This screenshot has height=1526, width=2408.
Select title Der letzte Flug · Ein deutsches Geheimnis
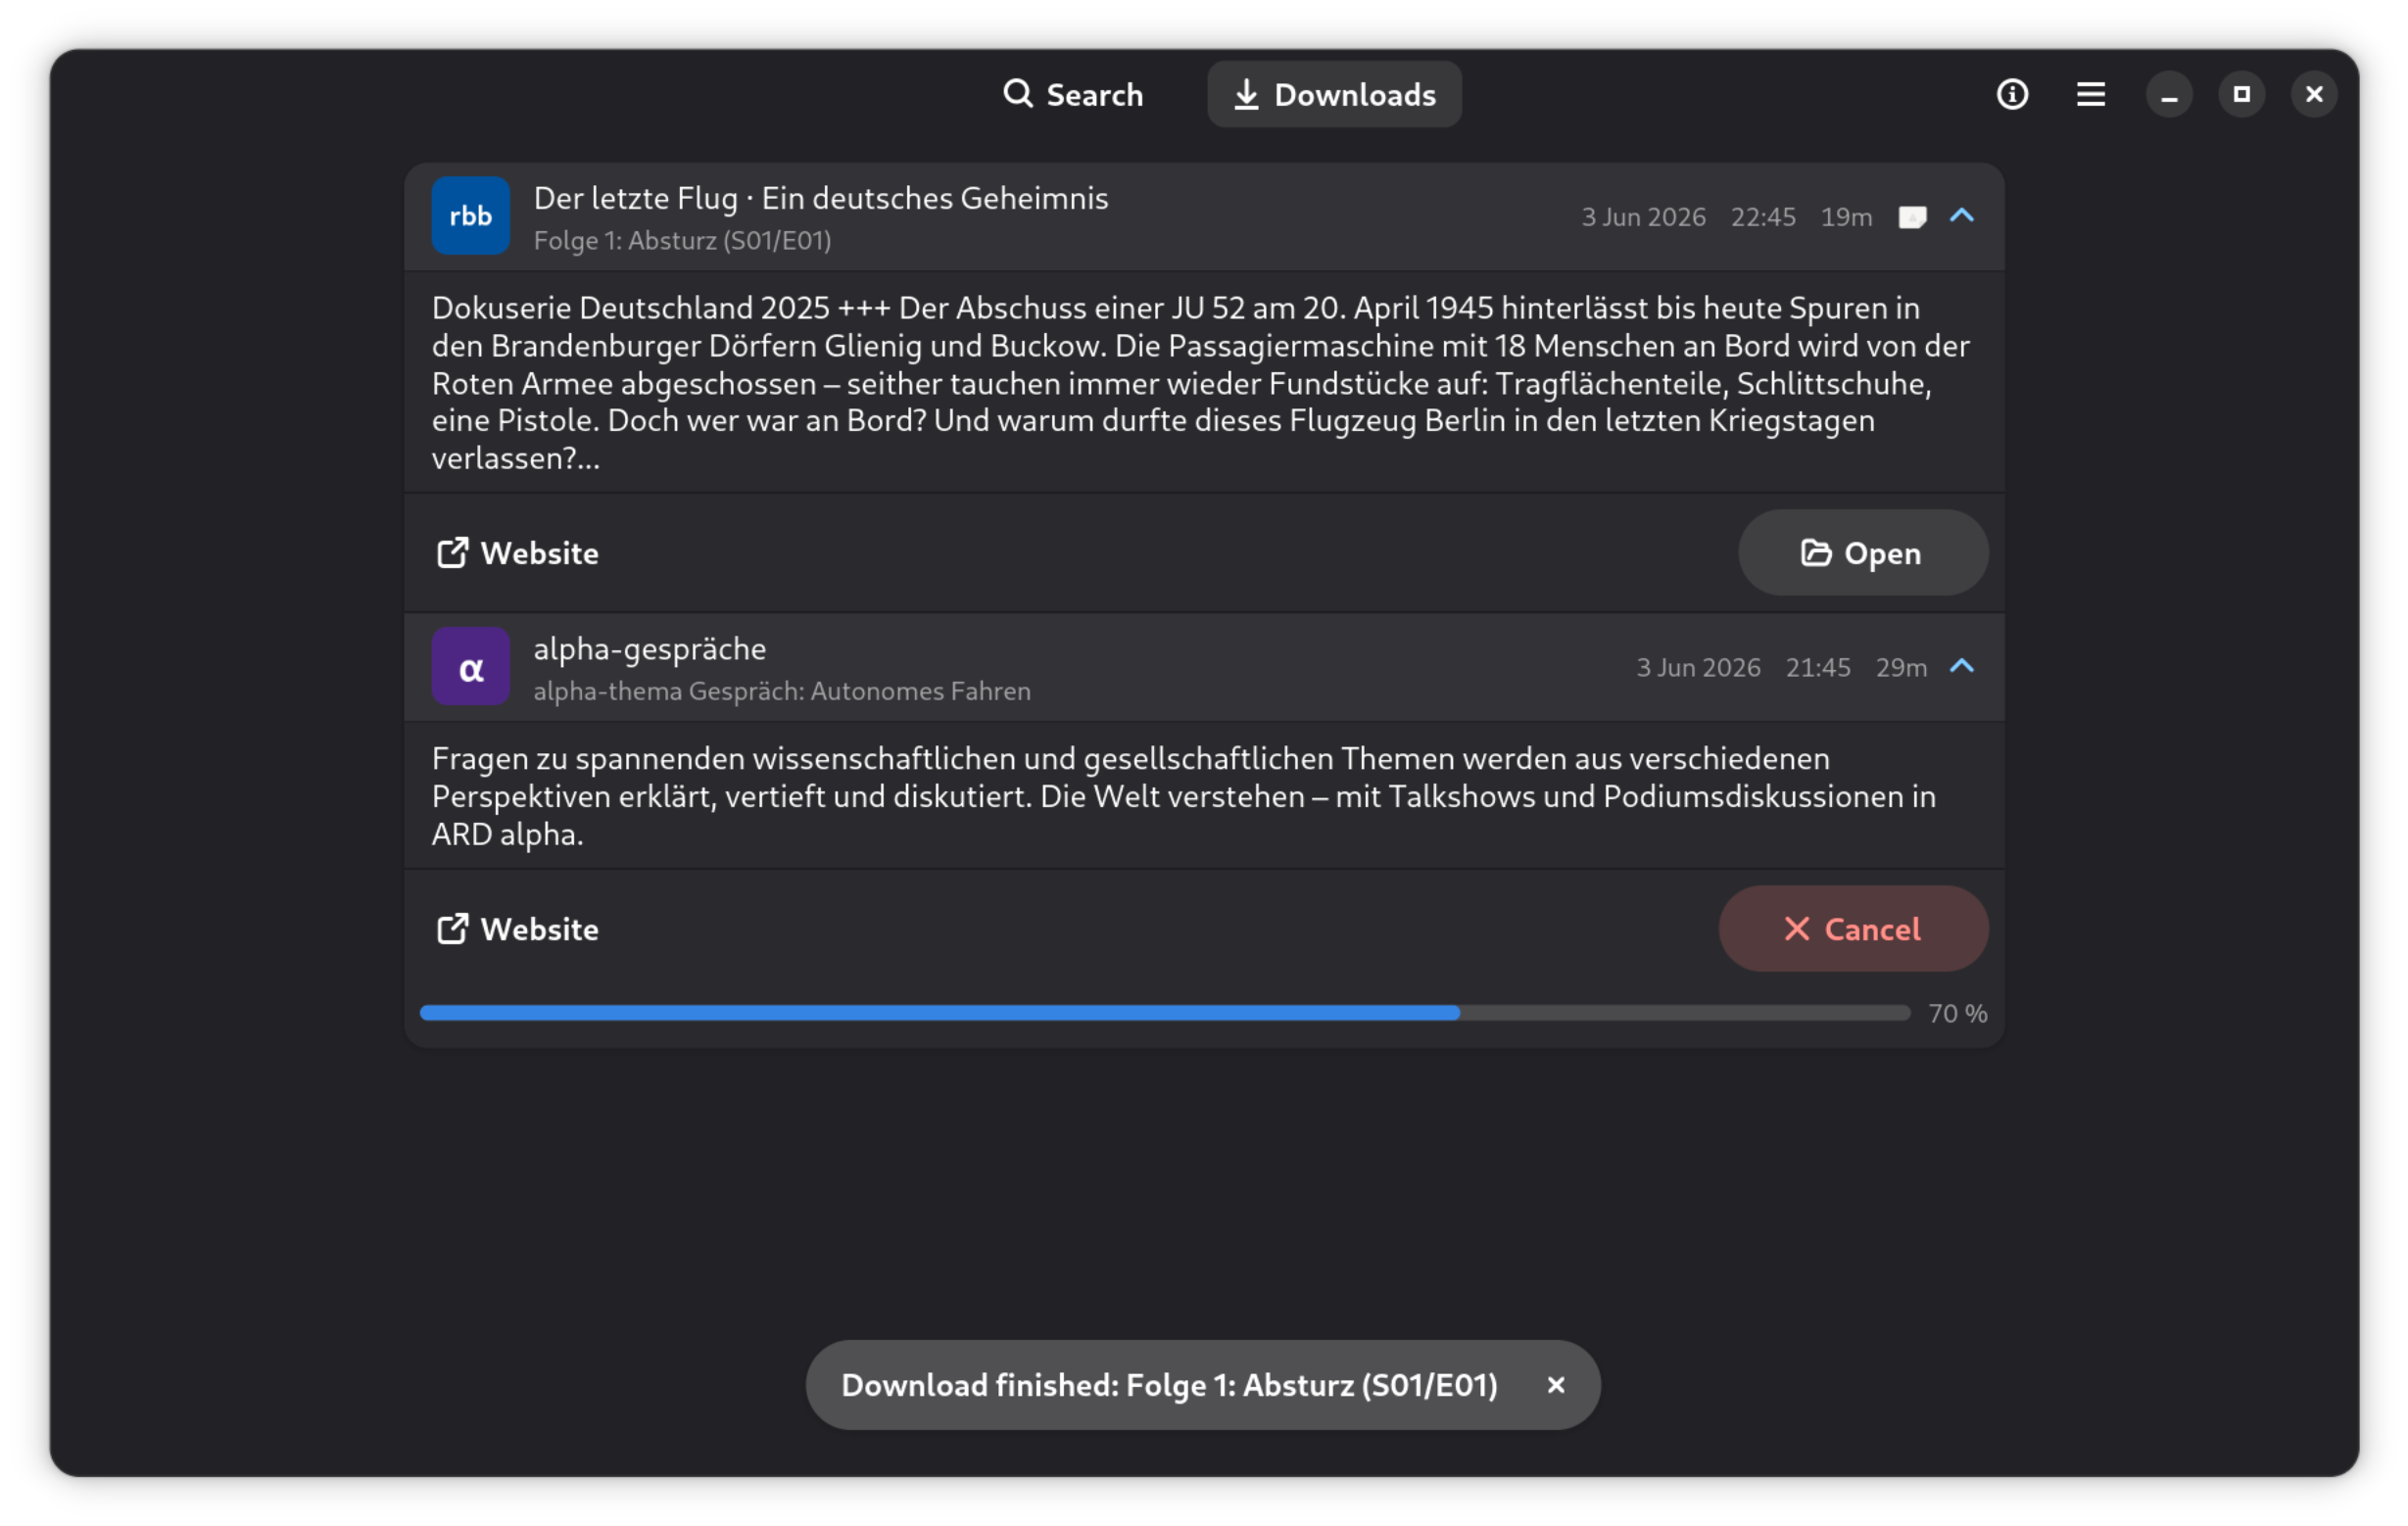[x=820, y=198]
